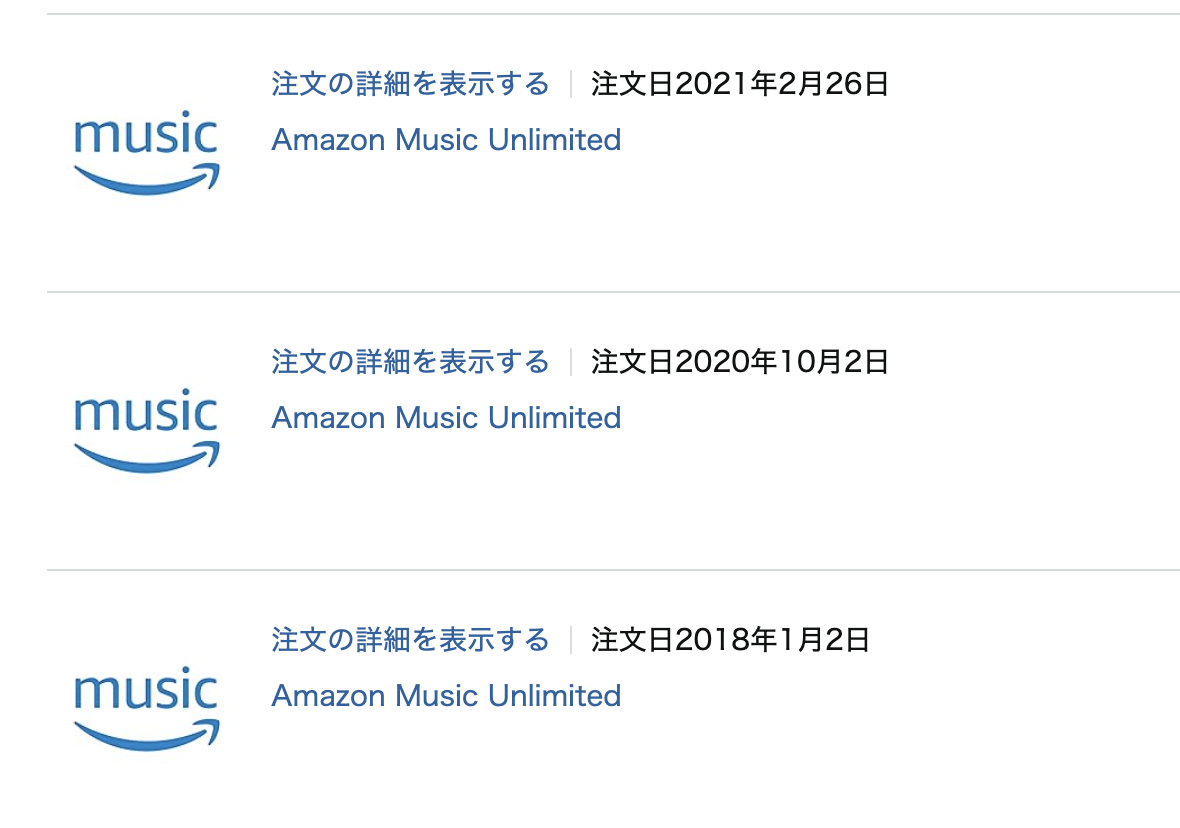Image resolution: width=1180 pixels, height=828 pixels.
Task: Click the order date 注文日2020年10月2日
Action: coord(740,362)
